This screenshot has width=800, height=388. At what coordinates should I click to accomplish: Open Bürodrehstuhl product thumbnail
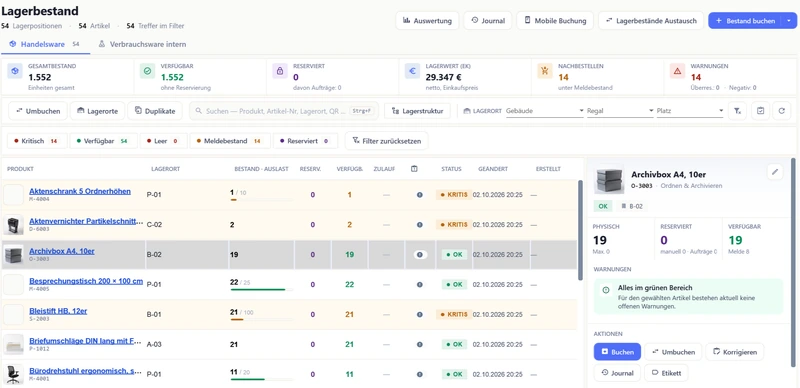(13, 374)
